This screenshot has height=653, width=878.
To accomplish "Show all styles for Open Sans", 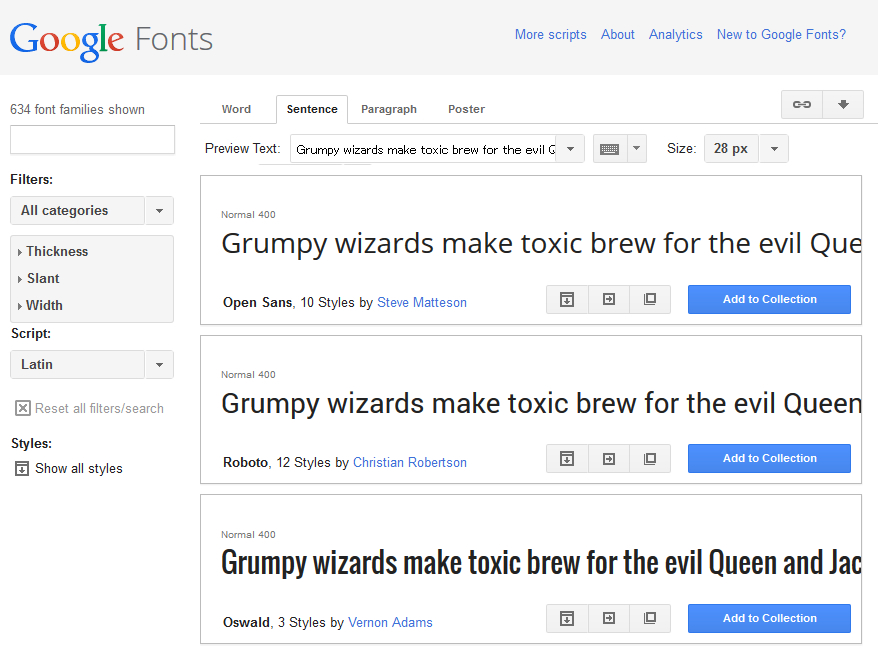I will [567, 299].
